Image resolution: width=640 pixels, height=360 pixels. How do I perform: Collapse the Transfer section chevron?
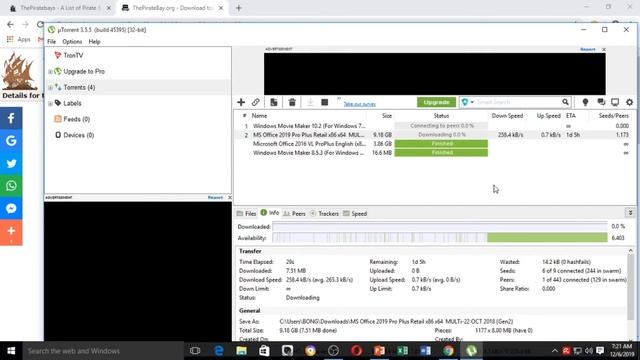(630, 251)
